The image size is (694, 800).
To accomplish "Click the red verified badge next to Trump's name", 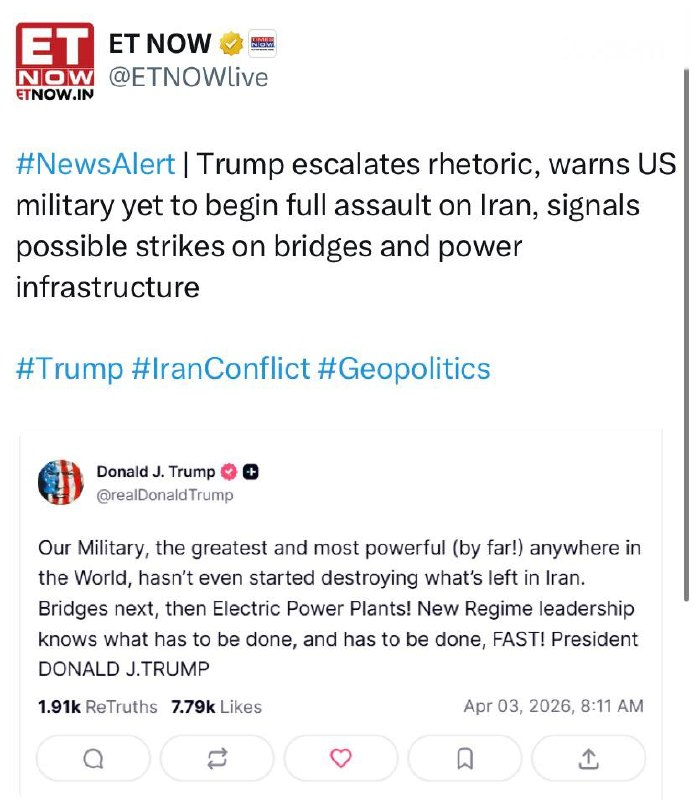I will tap(228, 472).
